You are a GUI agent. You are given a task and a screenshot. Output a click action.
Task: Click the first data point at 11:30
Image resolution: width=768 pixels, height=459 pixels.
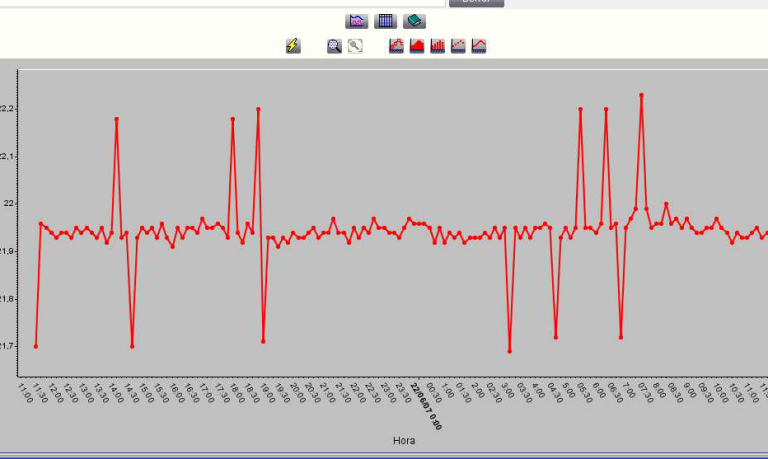36,346
